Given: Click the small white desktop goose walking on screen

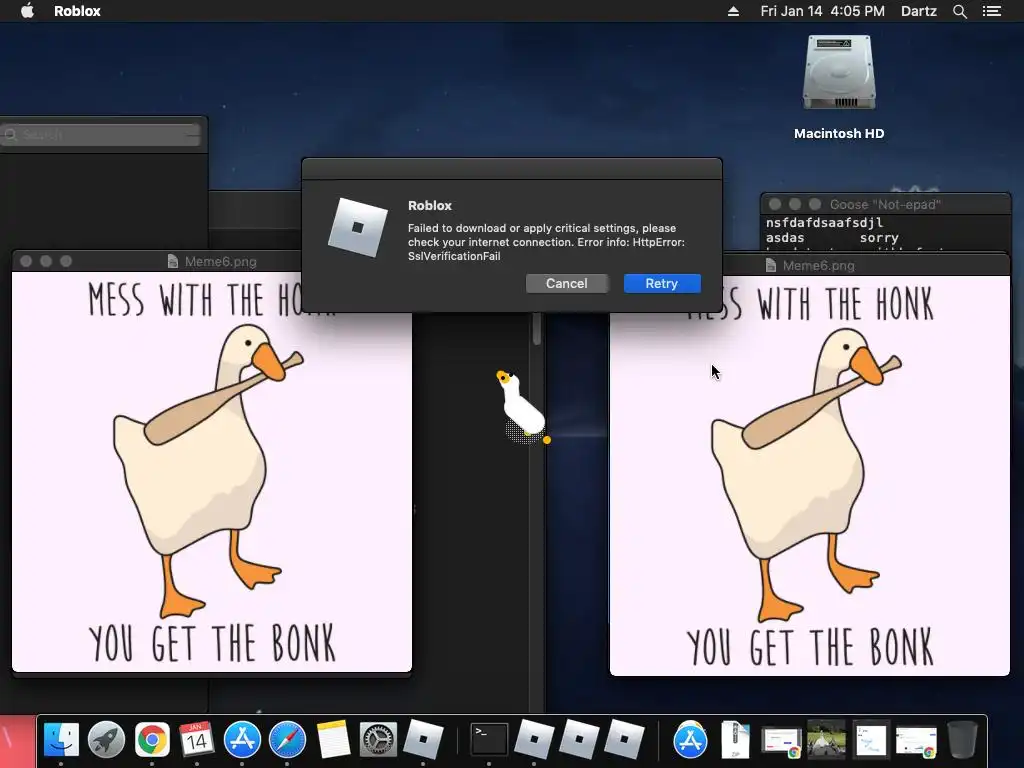Looking at the screenshot, I should [x=522, y=407].
